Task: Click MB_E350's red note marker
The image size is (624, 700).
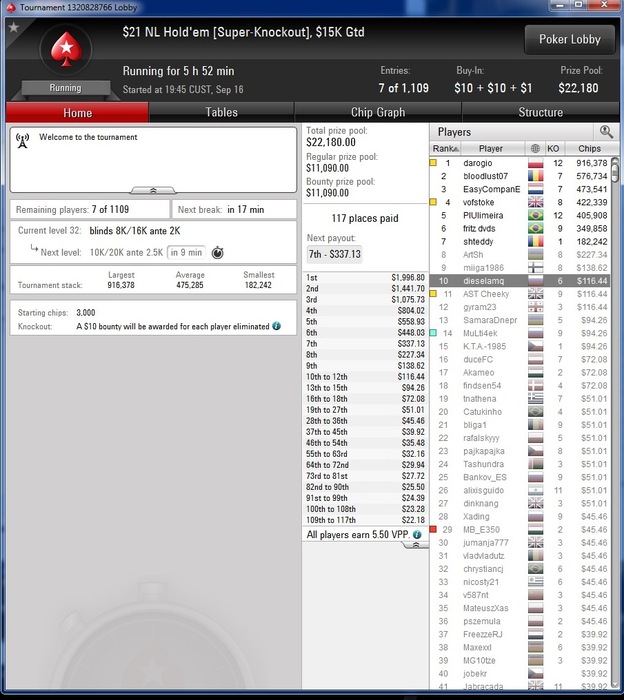Action: 433,529
